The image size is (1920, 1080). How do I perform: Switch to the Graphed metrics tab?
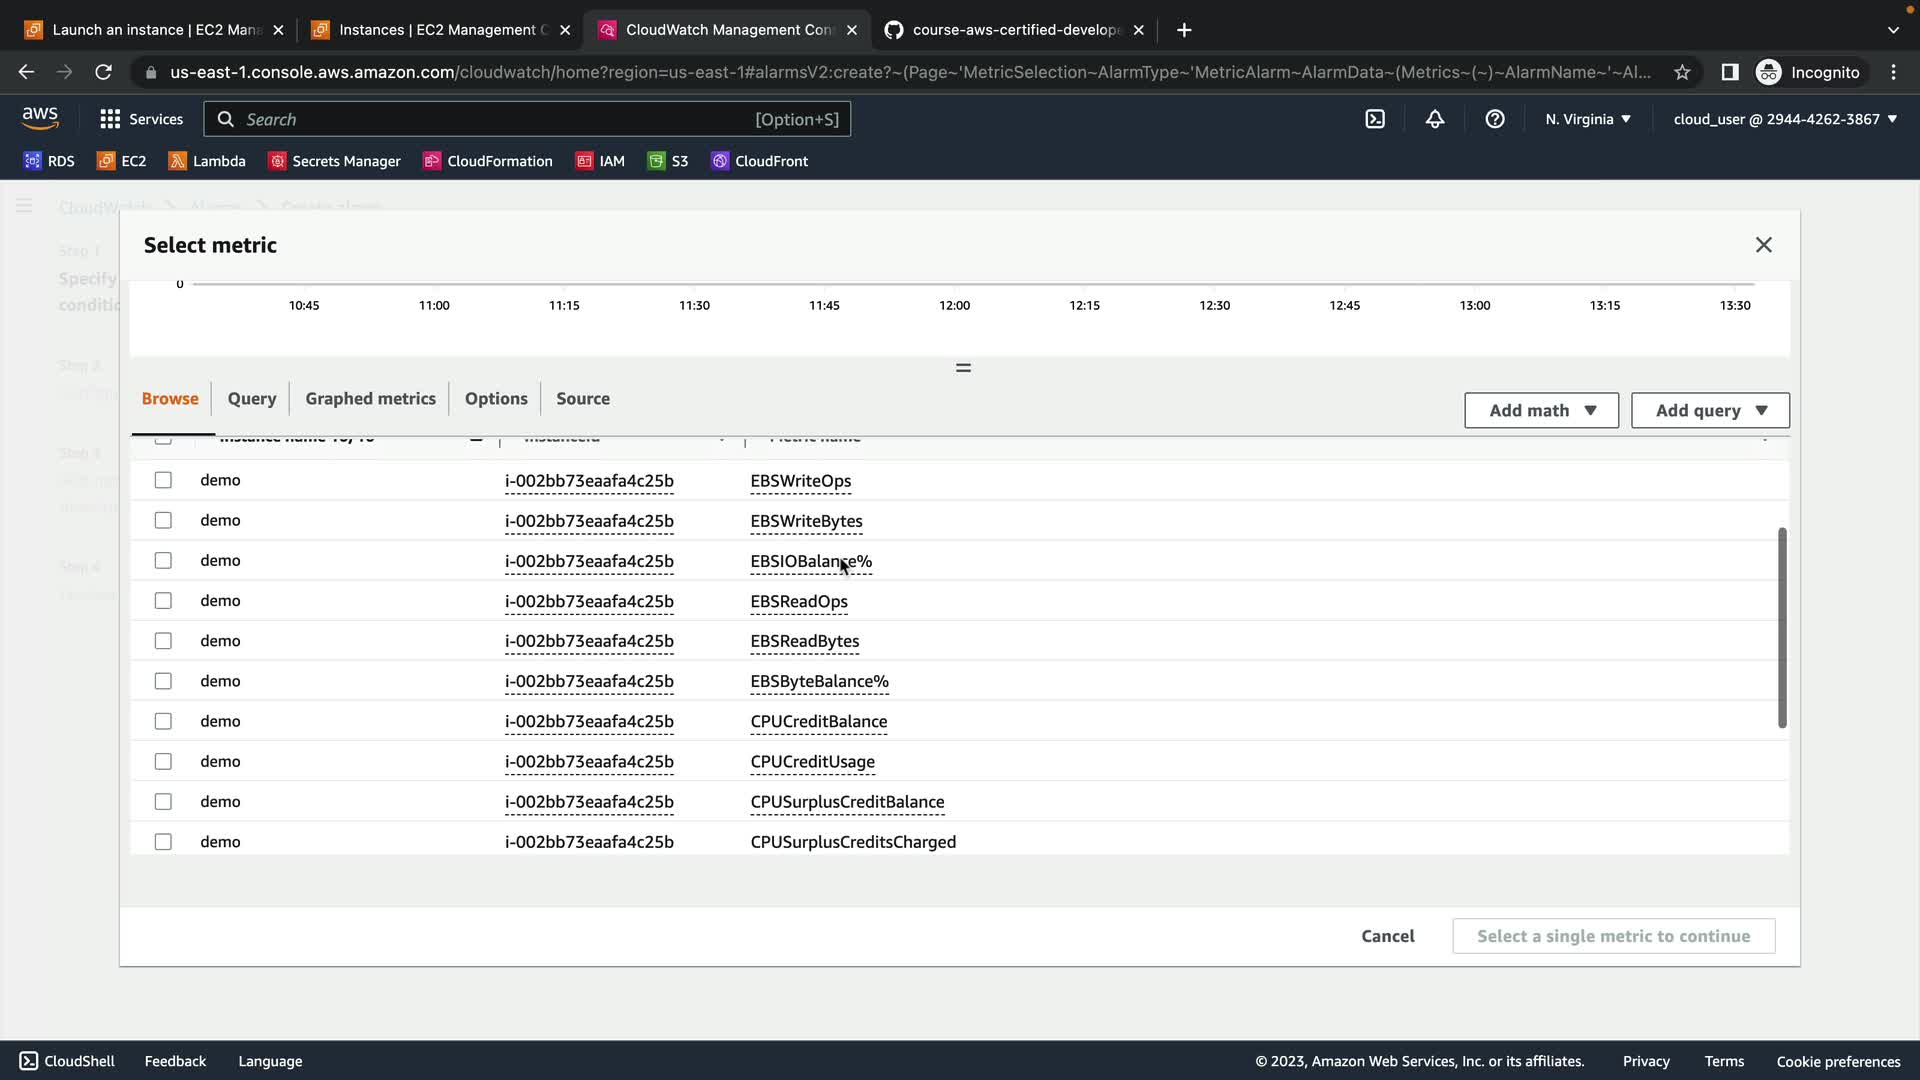click(370, 398)
